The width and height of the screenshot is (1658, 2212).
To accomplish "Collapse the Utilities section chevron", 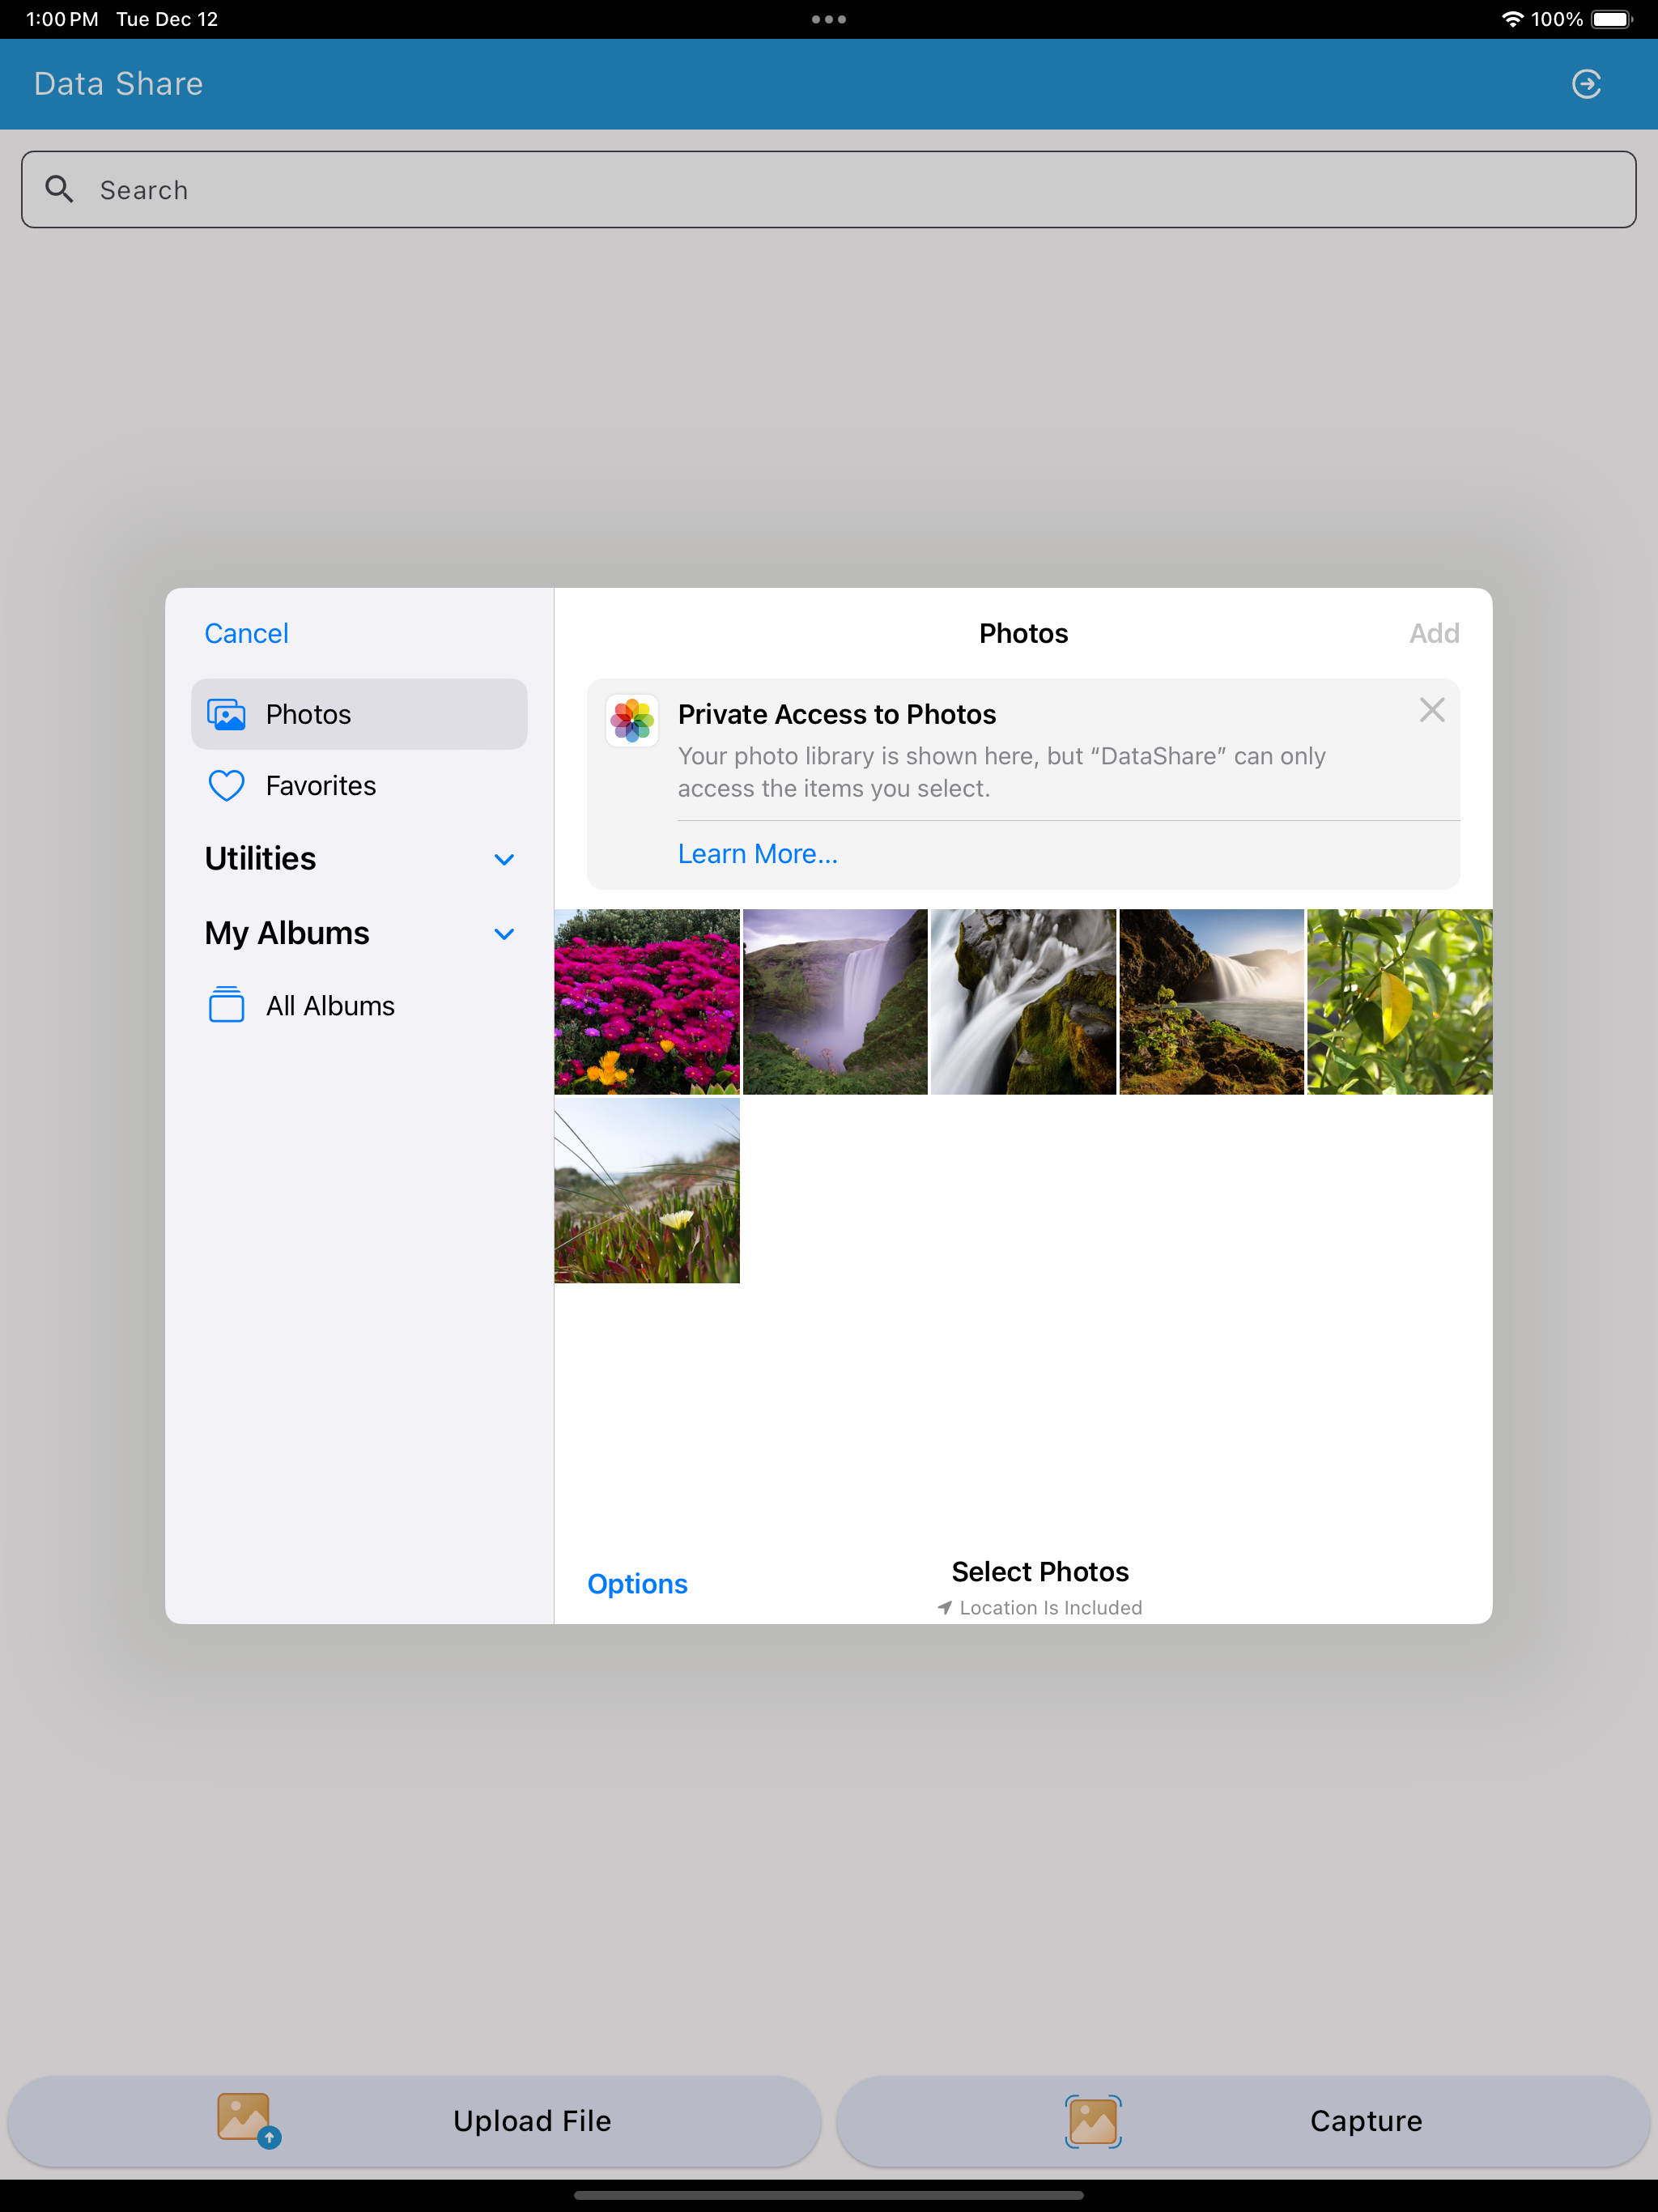I will click(504, 860).
